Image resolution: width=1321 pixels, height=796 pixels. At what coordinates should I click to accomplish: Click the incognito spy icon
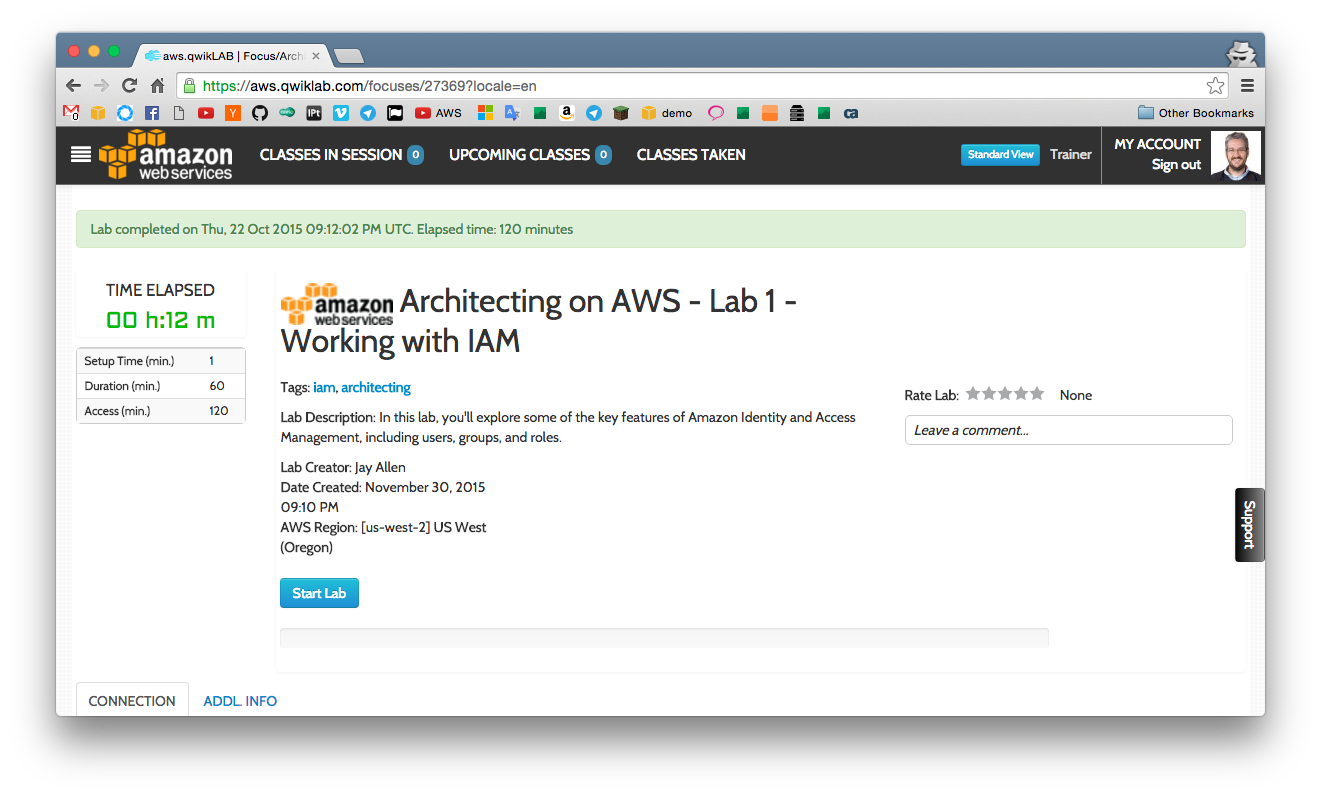click(x=1240, y=53)
